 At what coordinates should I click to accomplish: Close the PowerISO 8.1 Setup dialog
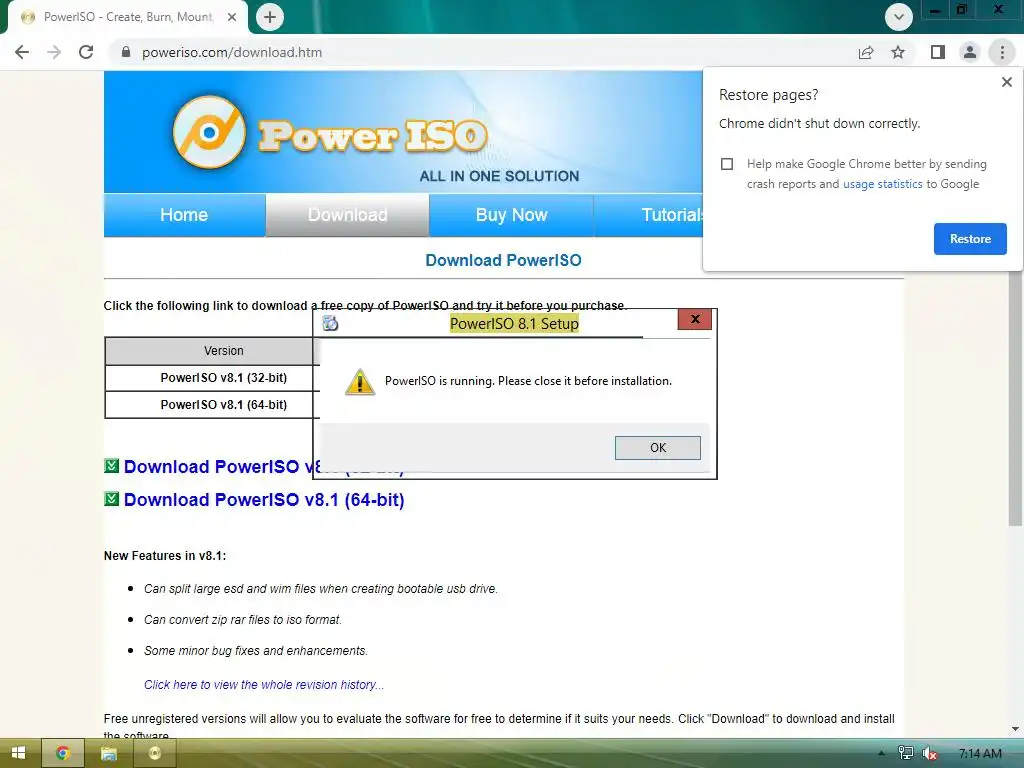[695, 319]
